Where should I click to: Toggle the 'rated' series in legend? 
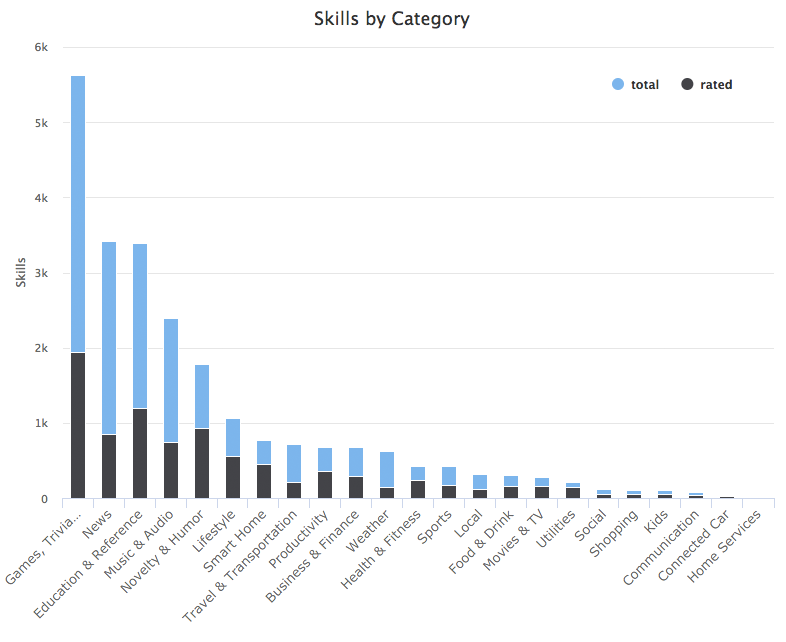coord(716,85)
